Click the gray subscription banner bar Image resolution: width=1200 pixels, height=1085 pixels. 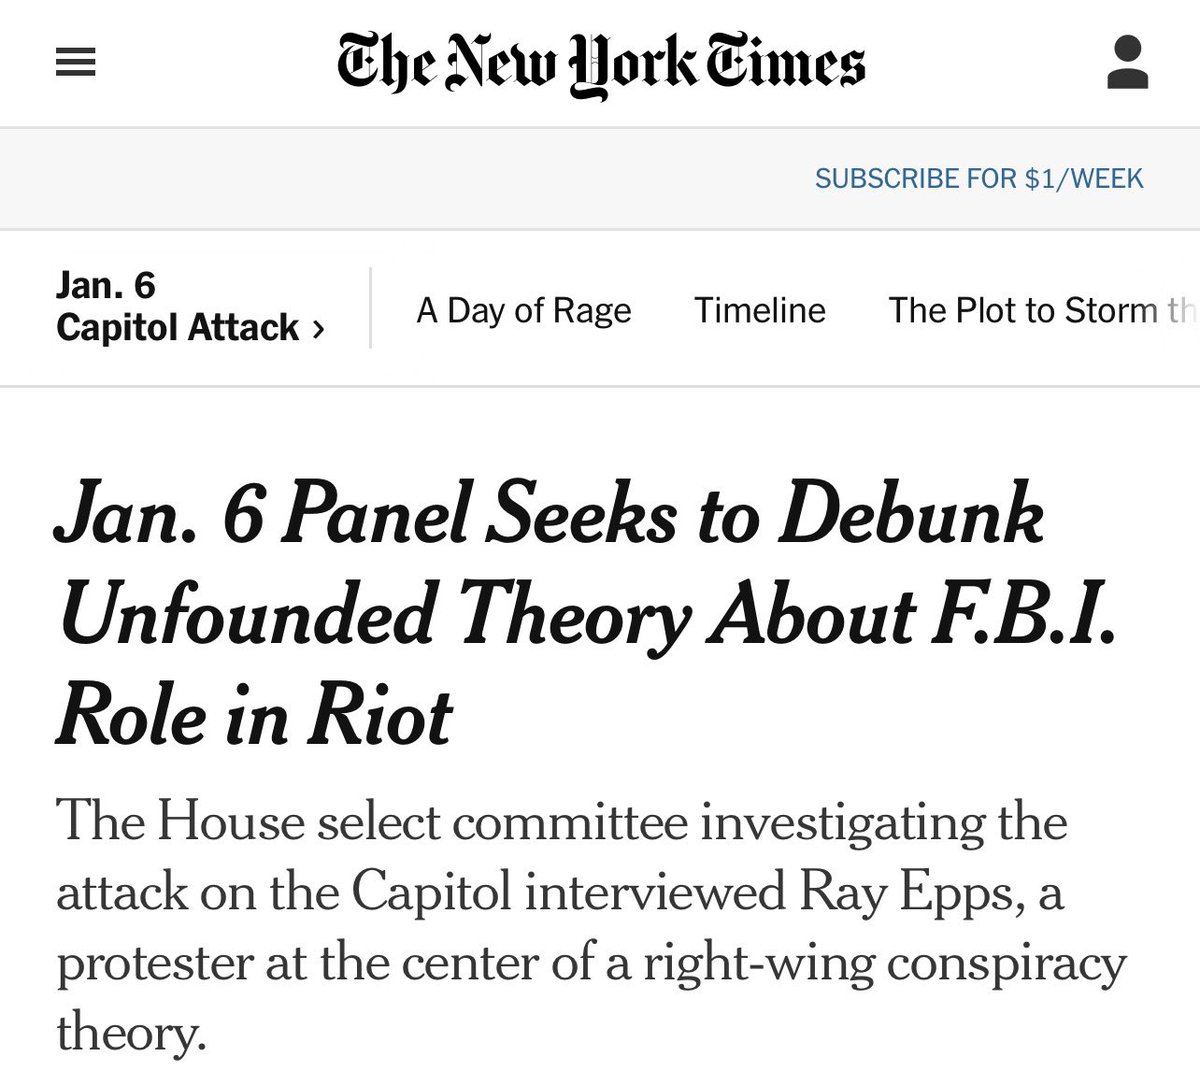pos(400,179)
